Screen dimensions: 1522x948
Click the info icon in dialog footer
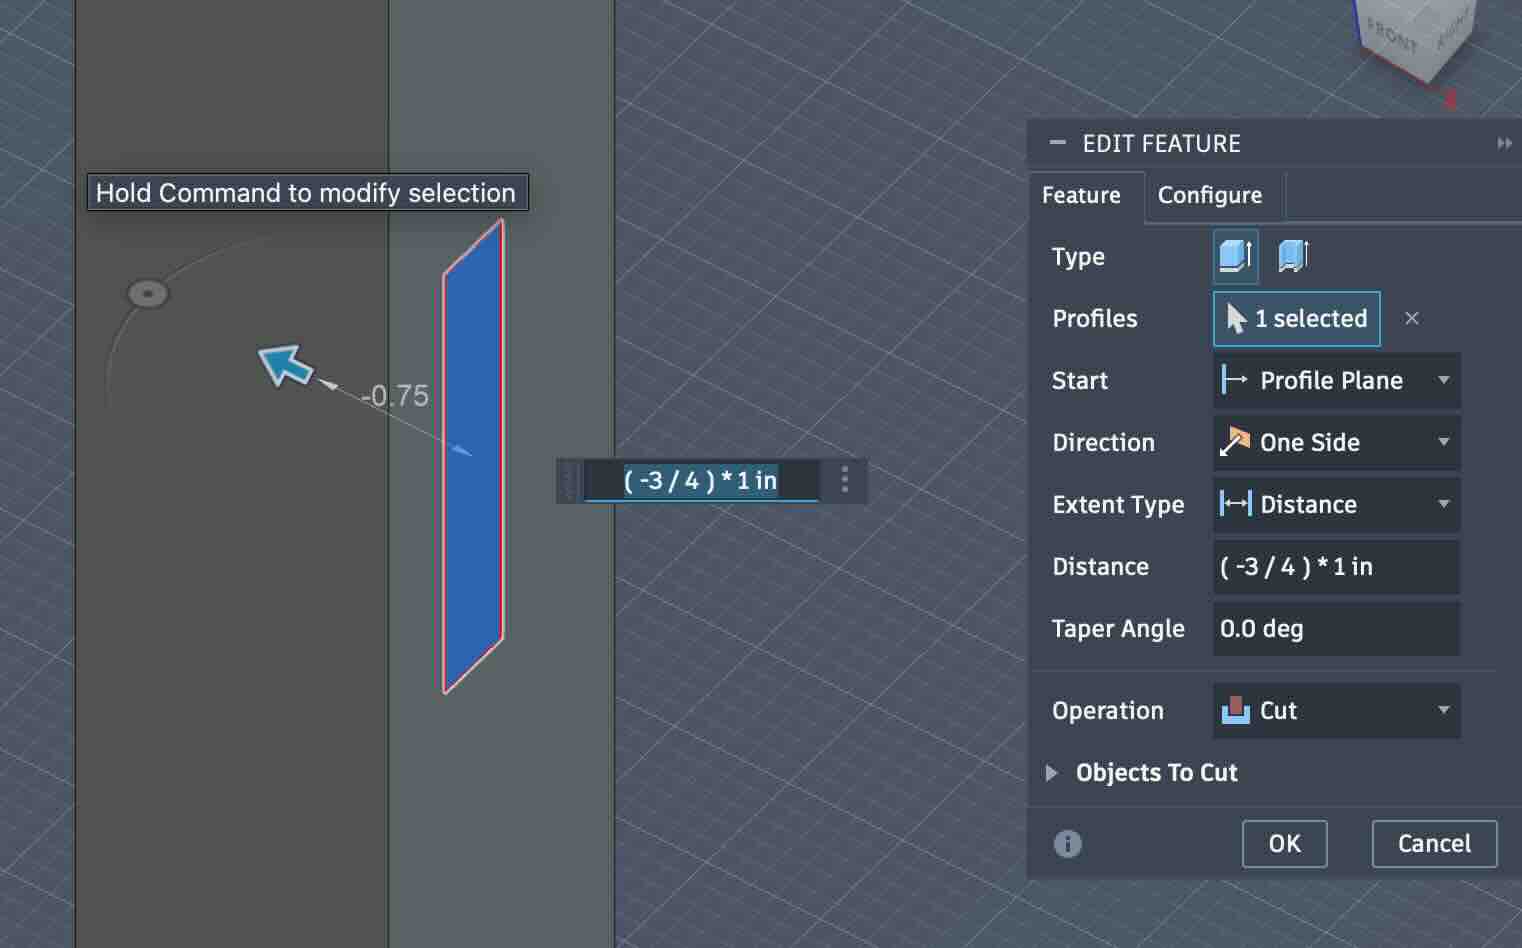(x=1066, y=843)
